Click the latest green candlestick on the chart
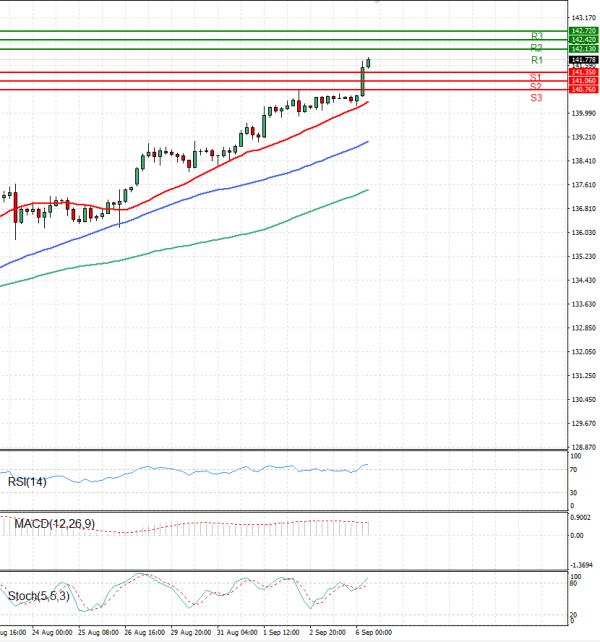The width and height of the screenshot is (600, 642). 369,63
